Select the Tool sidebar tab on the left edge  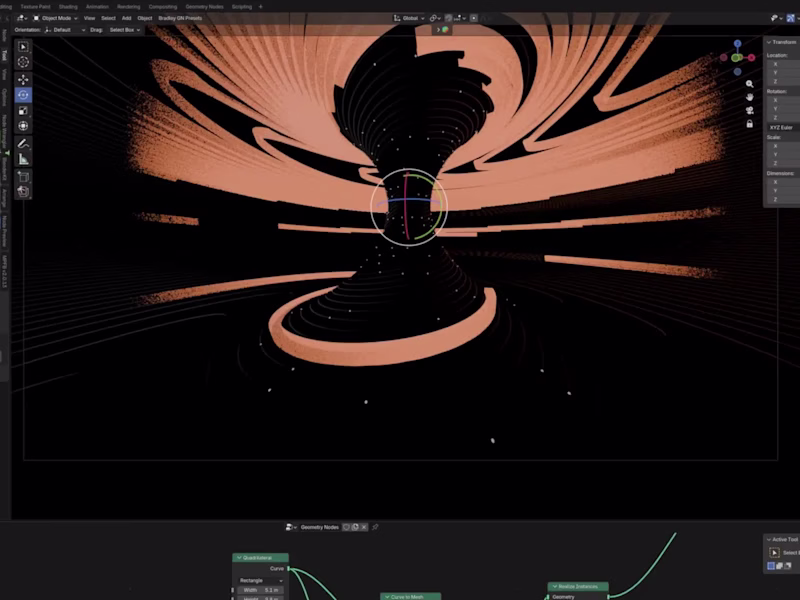coord(5,55)
